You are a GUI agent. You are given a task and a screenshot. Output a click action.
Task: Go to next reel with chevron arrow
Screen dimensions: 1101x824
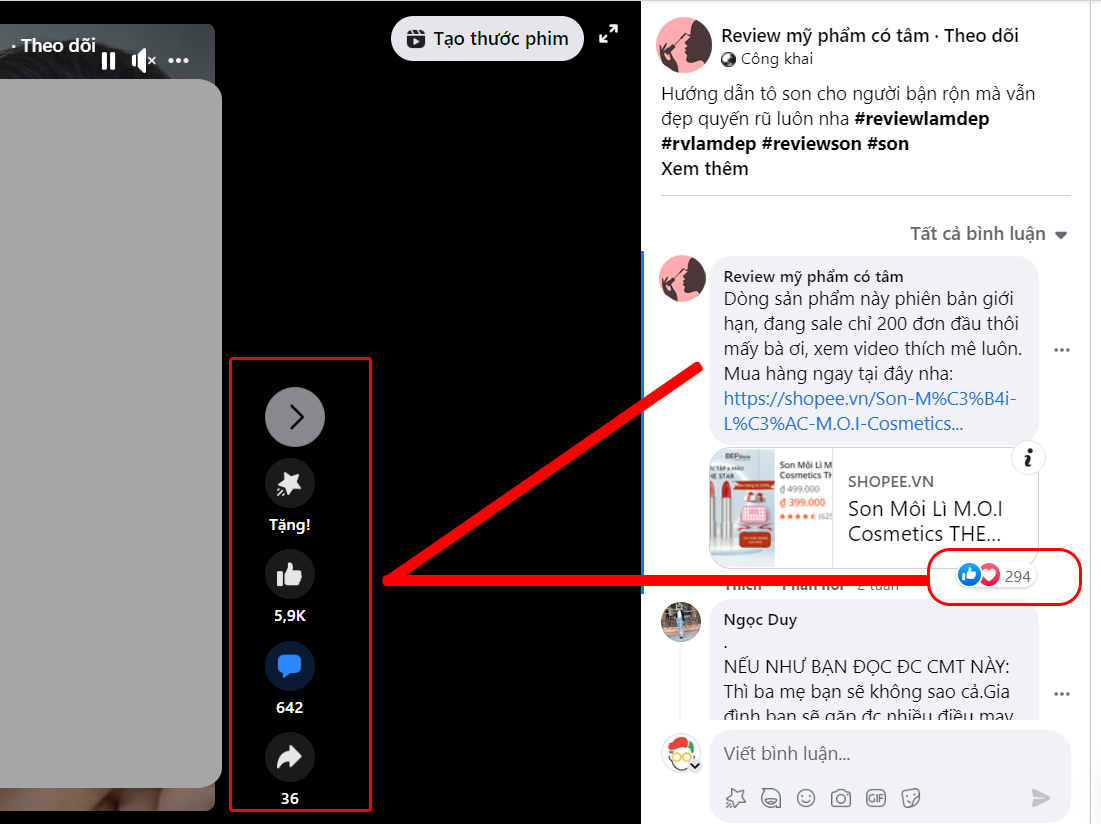(x=295, y=417)
